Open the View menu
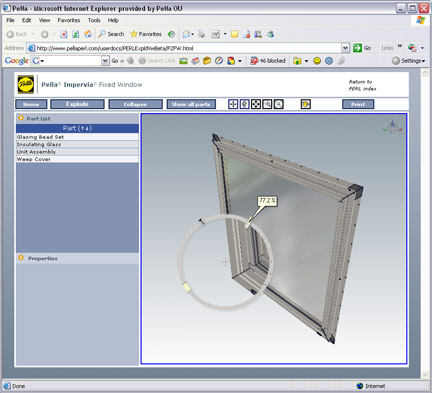Image resolution: width=432 pixels, height=393 pixels. pyautogui.click(x=44, y=20)
